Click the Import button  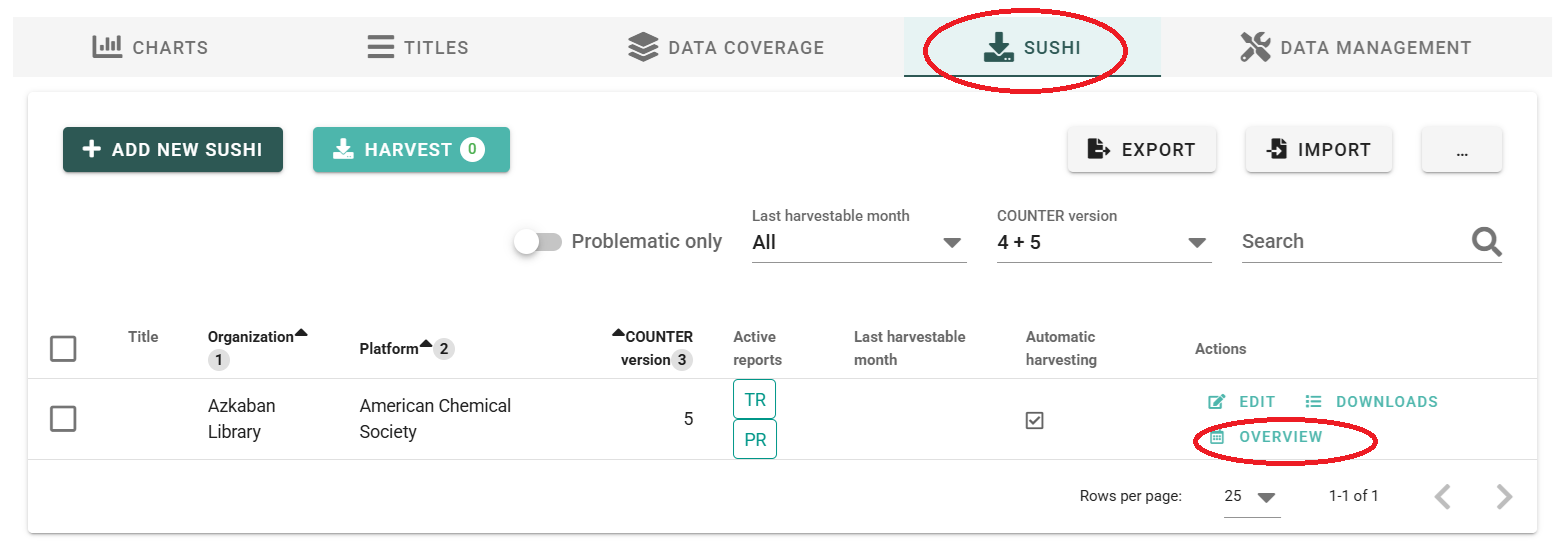(1319, 150)
